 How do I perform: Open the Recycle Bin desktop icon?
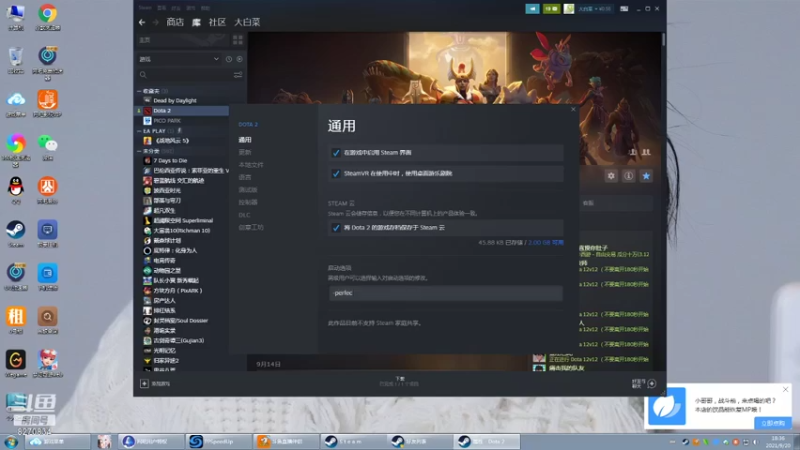pos(16,60)
